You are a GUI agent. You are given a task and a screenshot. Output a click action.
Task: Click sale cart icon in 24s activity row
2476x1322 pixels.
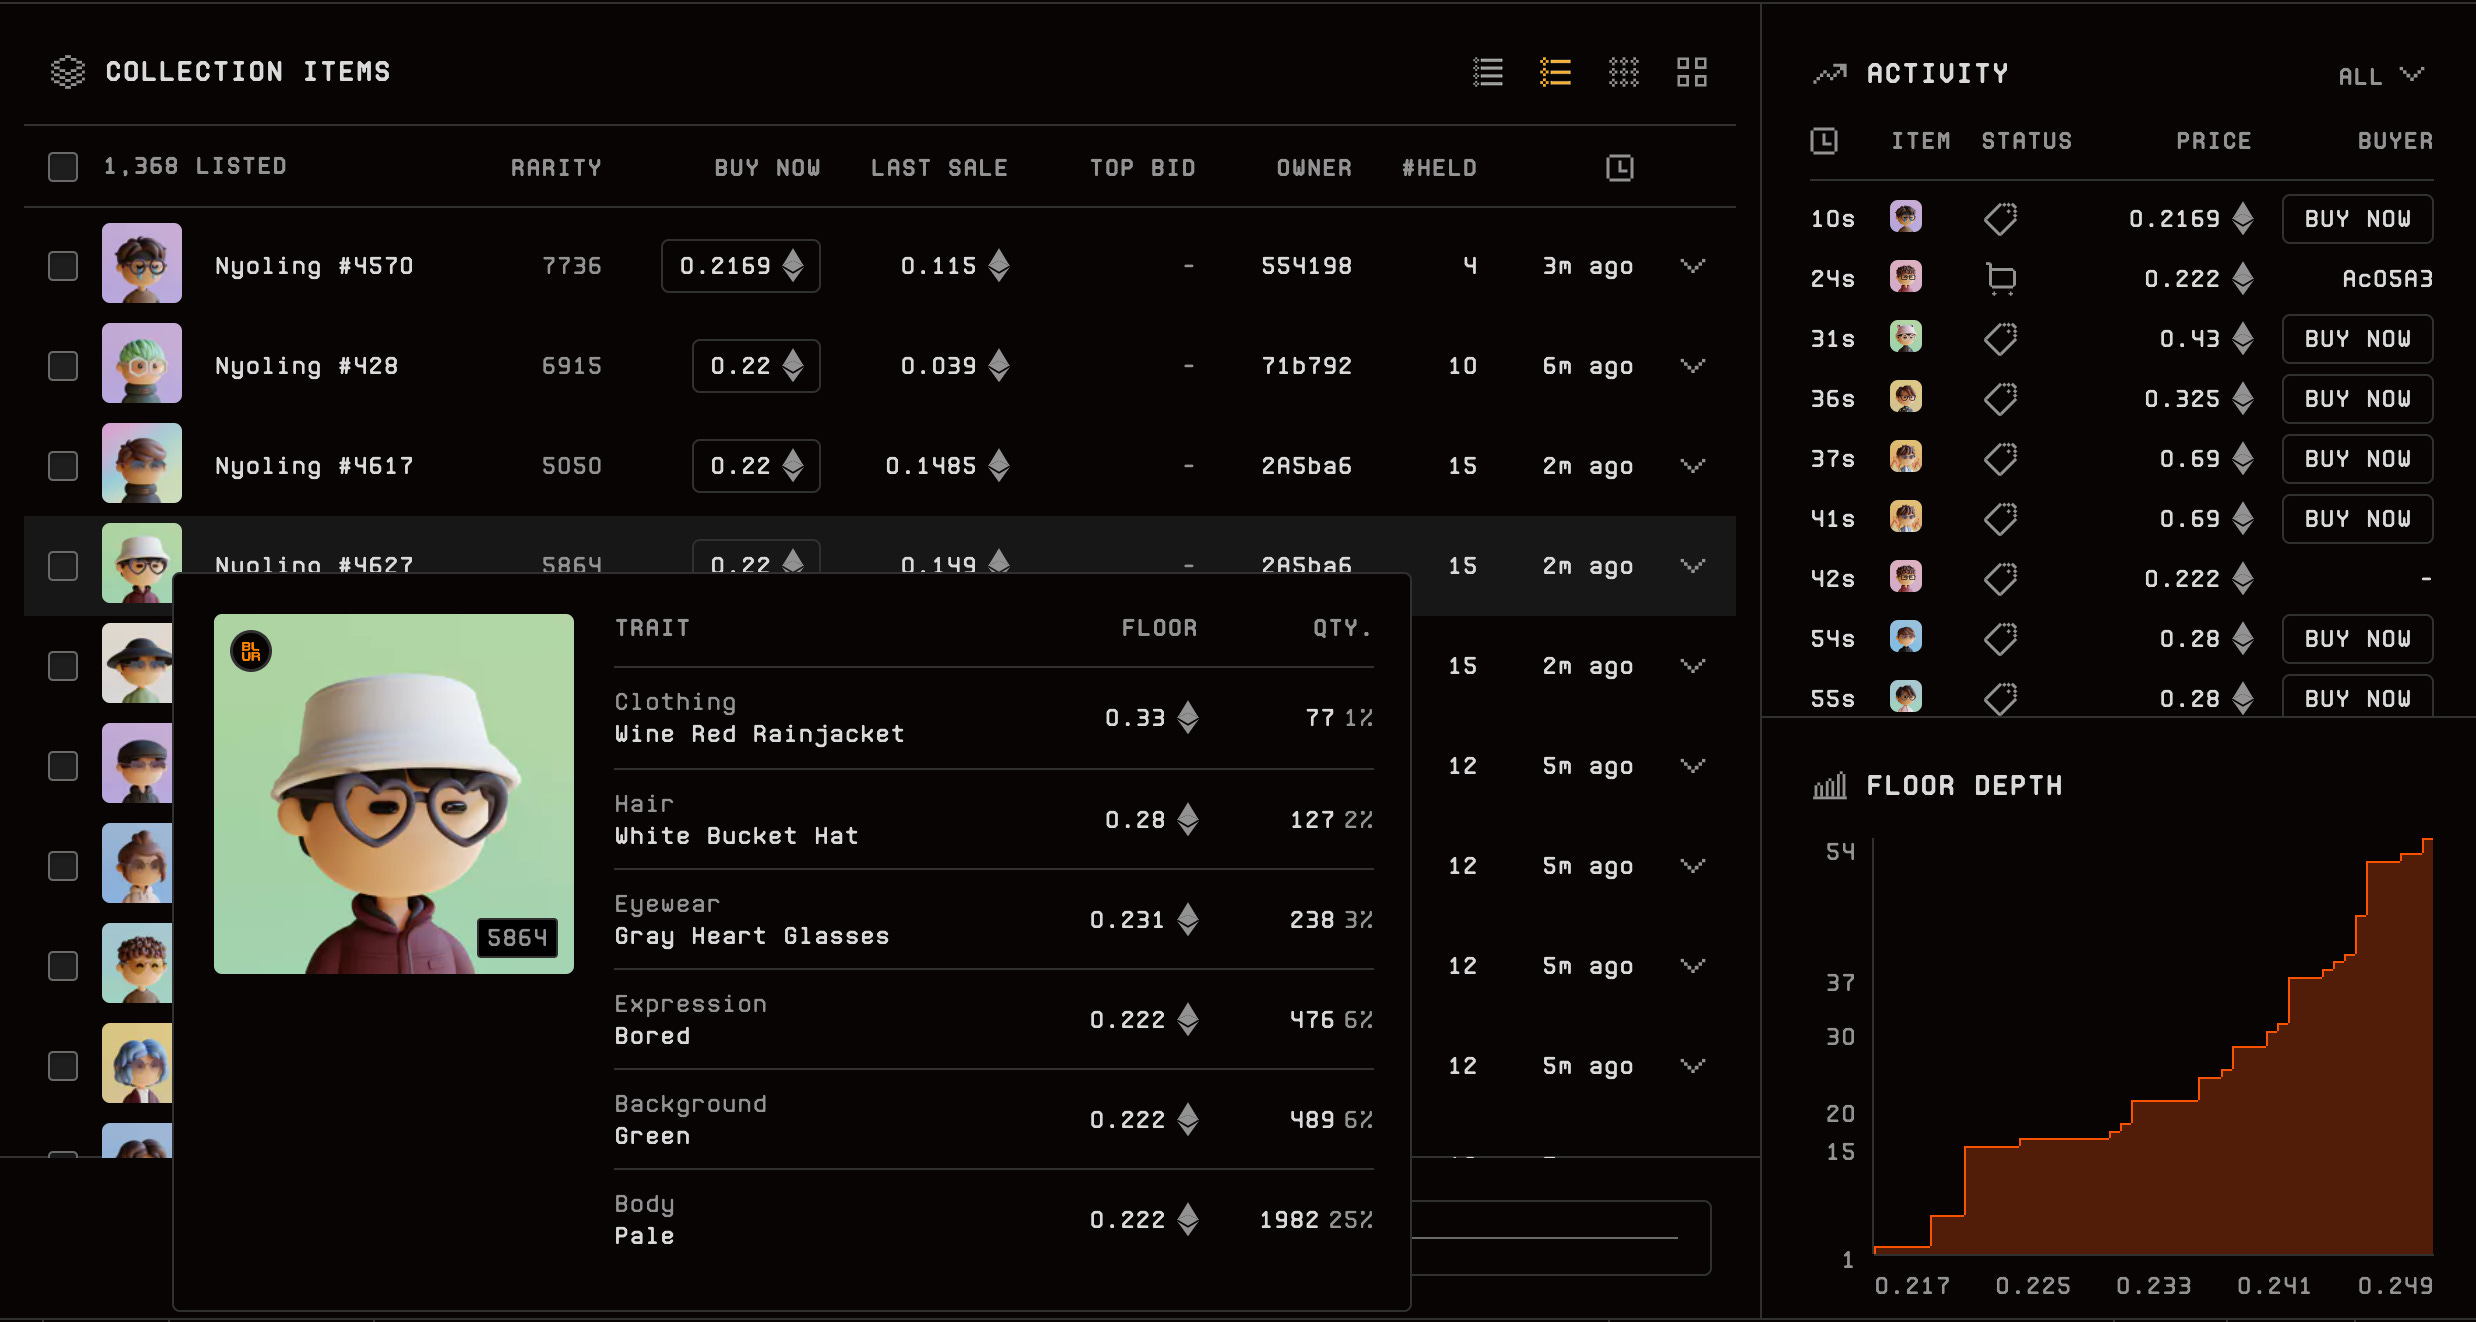point(2000,279)
